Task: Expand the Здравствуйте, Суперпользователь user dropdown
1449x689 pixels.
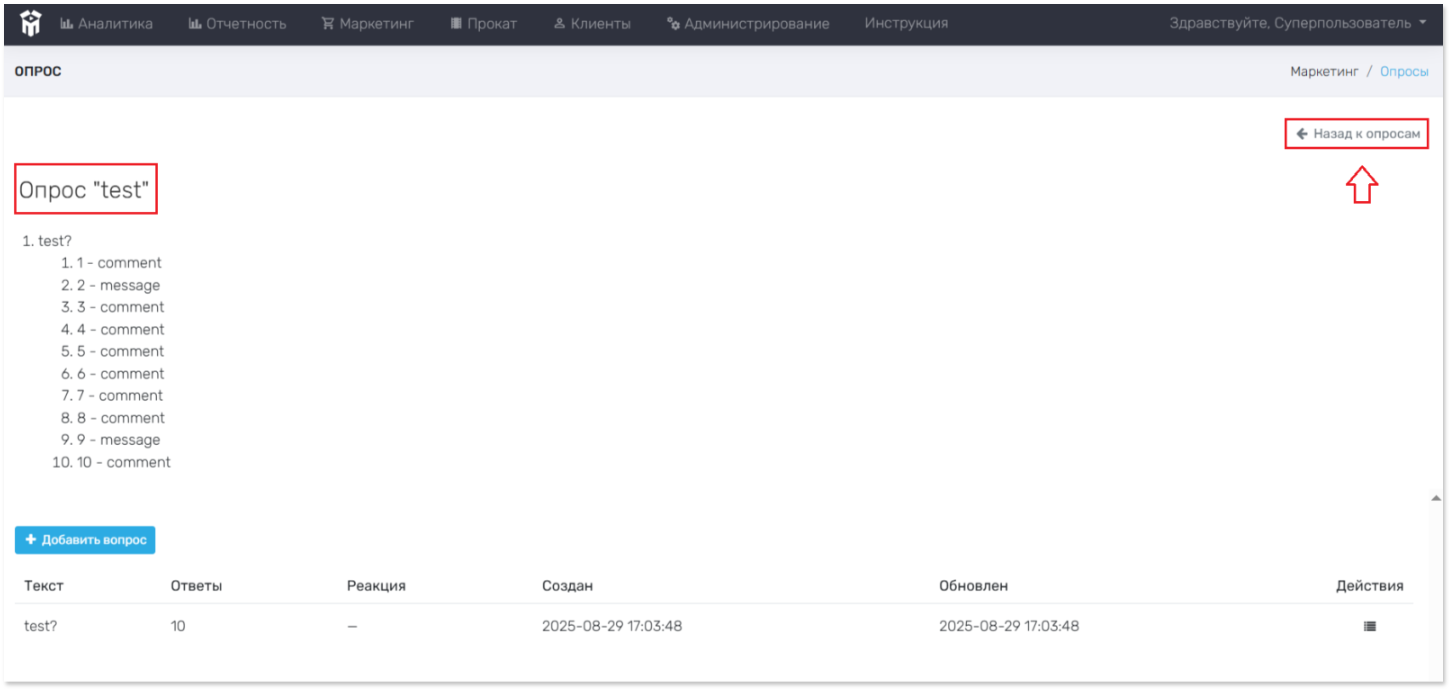Action: tap(1299, 23)
